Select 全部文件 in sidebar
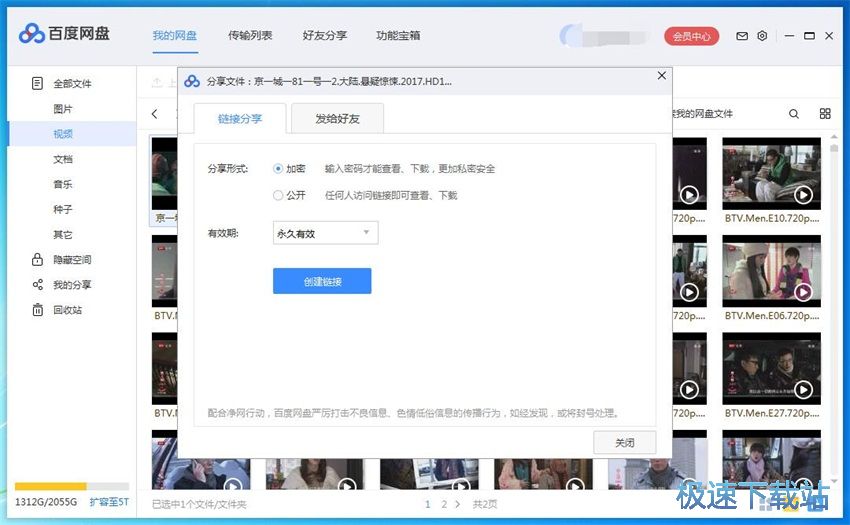Viewport: 850px width, 525px height. [x=72, y=84]
